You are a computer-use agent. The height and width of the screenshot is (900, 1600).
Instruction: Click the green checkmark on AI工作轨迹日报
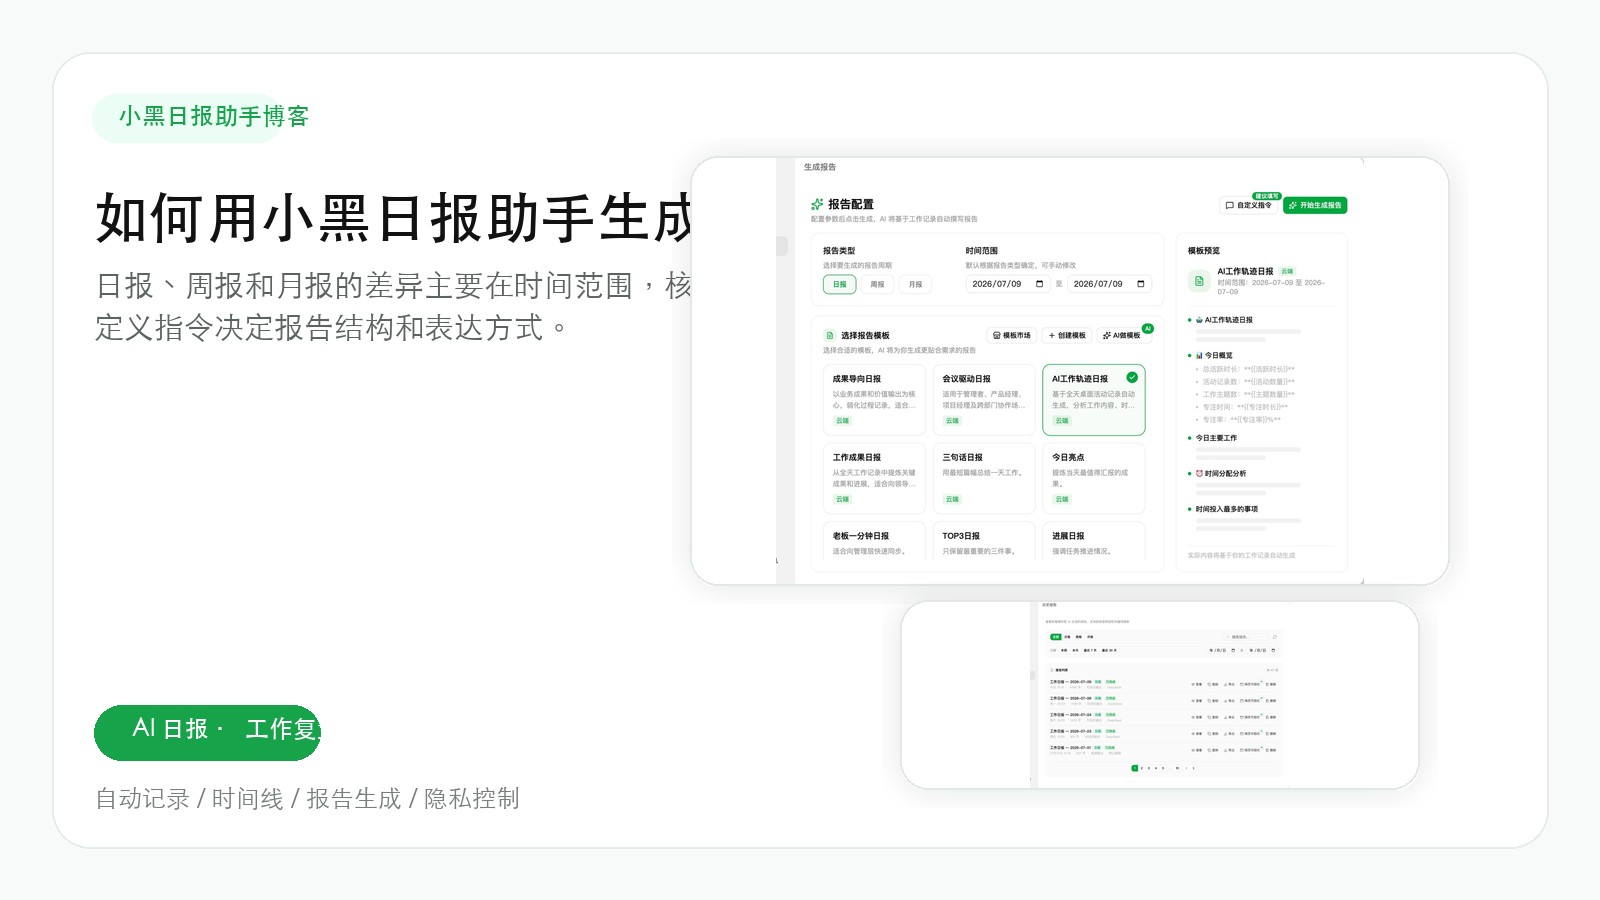pyautogui.click(x=1132, y=377)
